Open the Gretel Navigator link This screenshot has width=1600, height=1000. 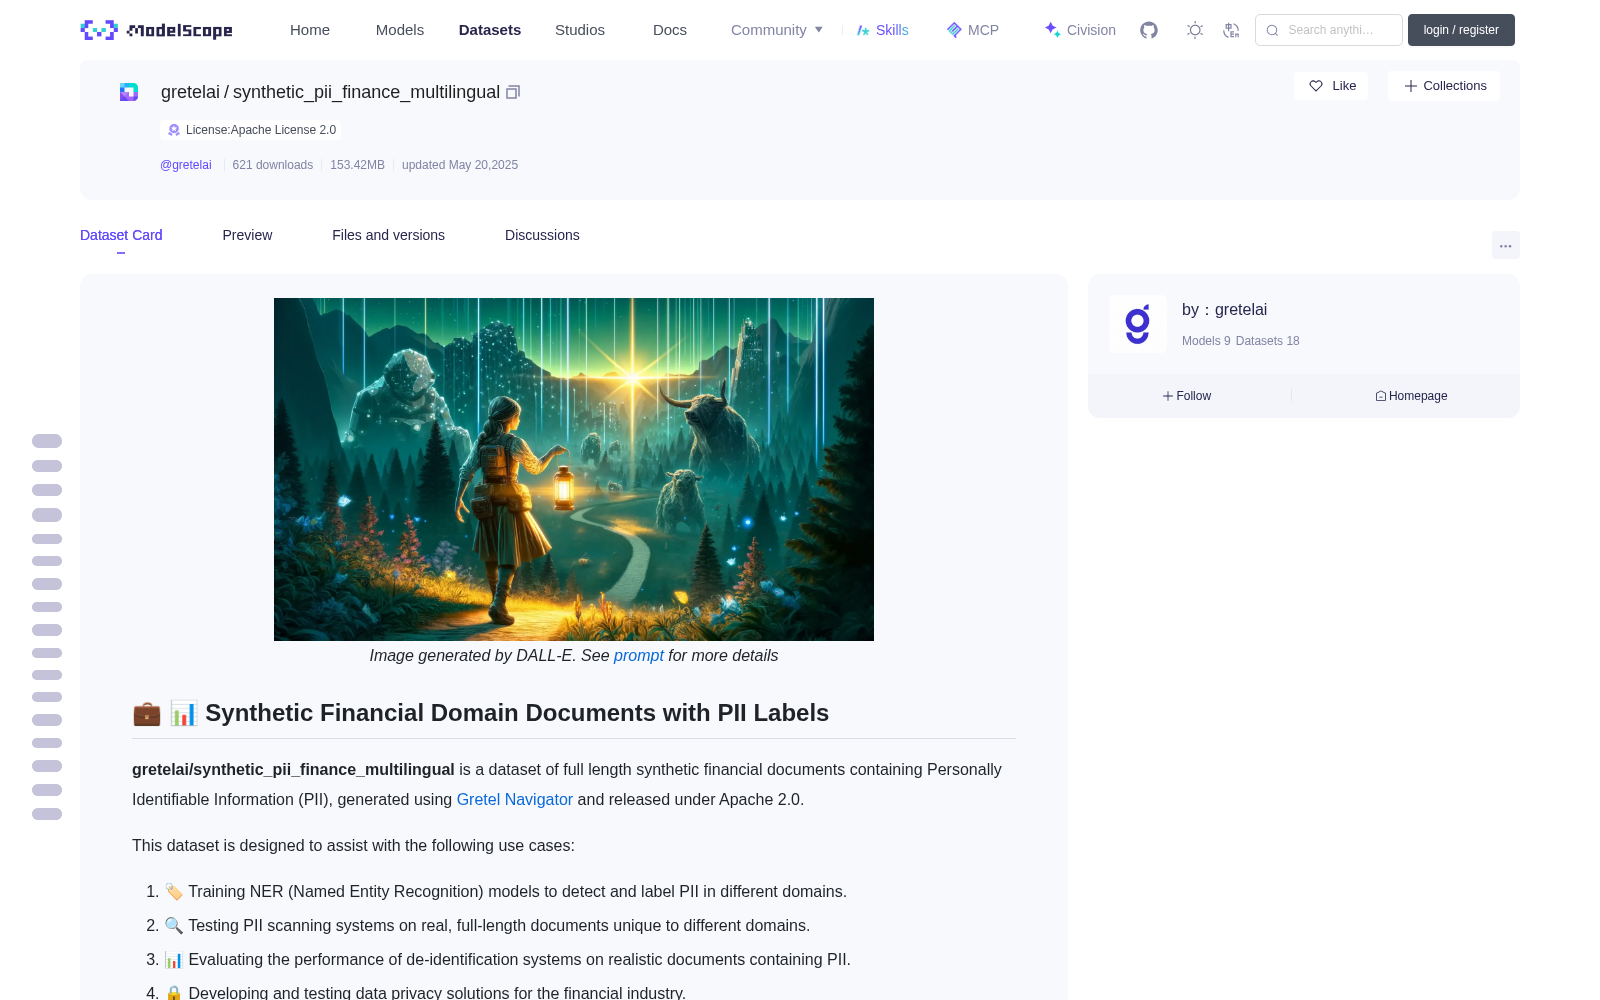(x=514, y=800)
